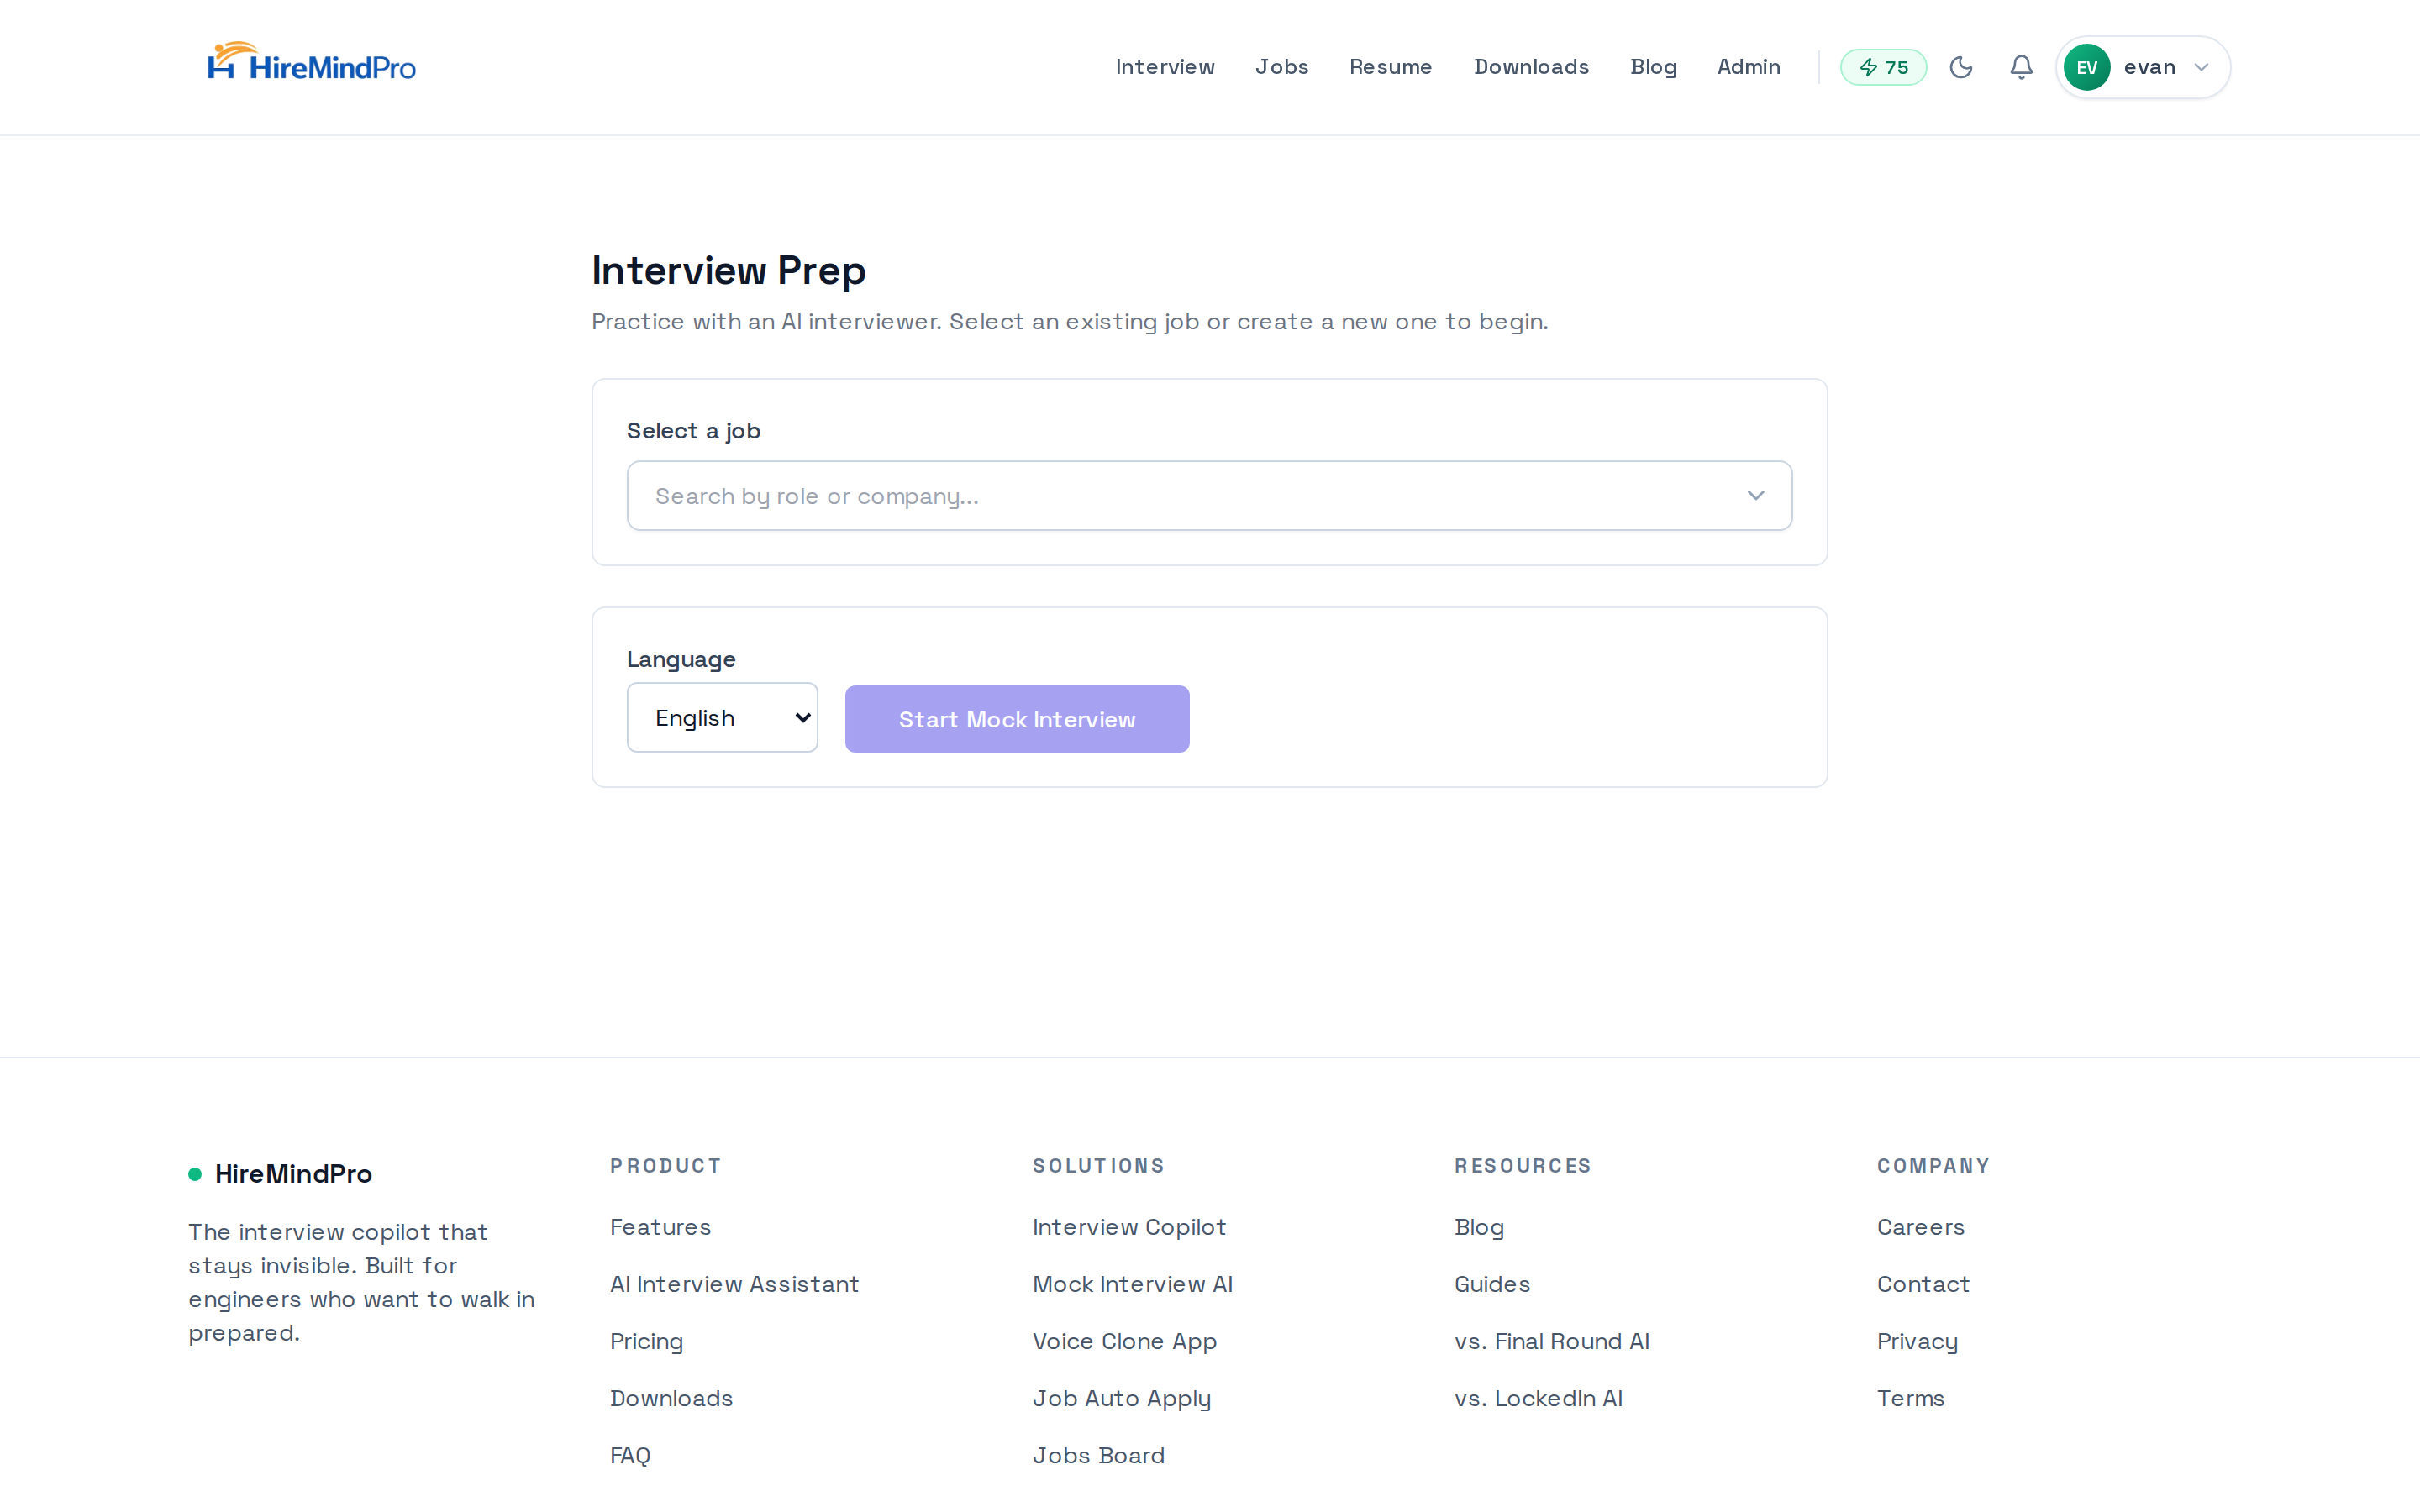Open the Blog link under Resources
This screenshot has width=2420, height=1512.
click(1479, 1227)
